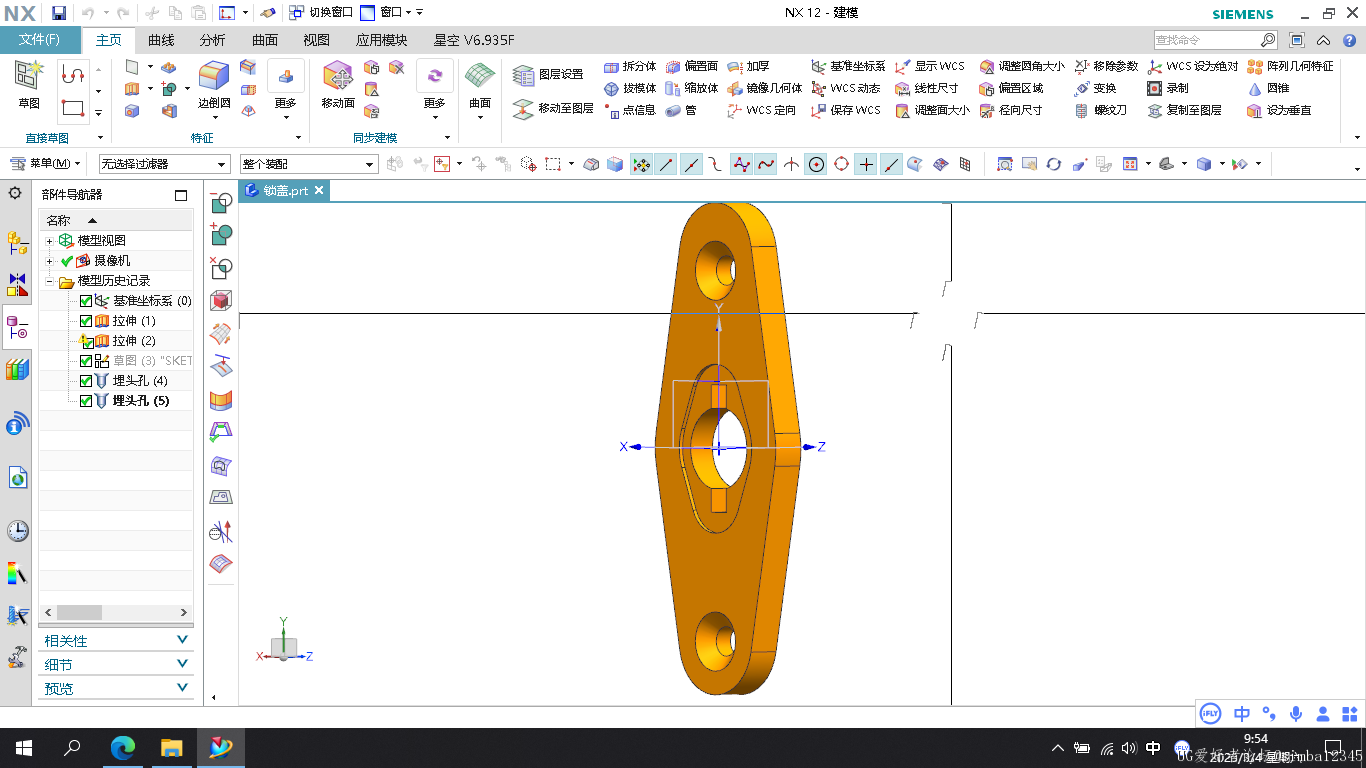1366x768 pixels.
Task: Open 更多 in the 同步建模 group
Action: click(x=434, y=88)
